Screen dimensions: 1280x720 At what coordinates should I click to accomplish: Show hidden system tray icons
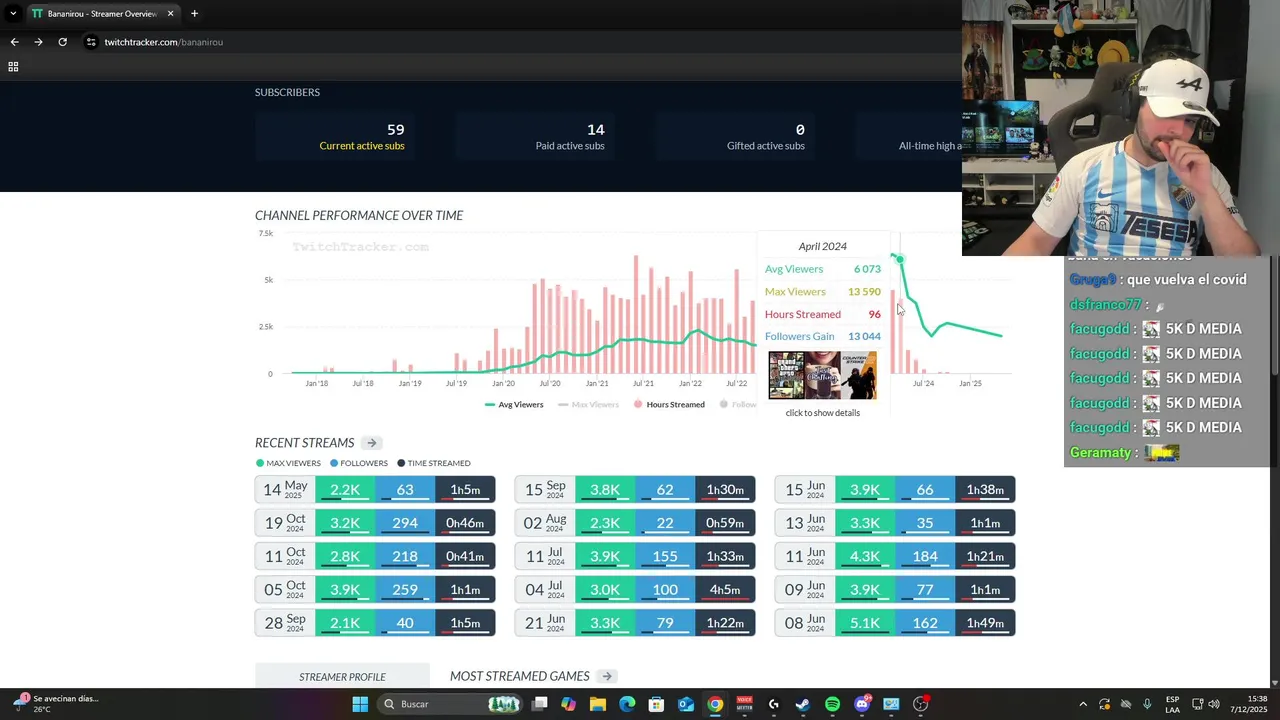(1083, 704)
